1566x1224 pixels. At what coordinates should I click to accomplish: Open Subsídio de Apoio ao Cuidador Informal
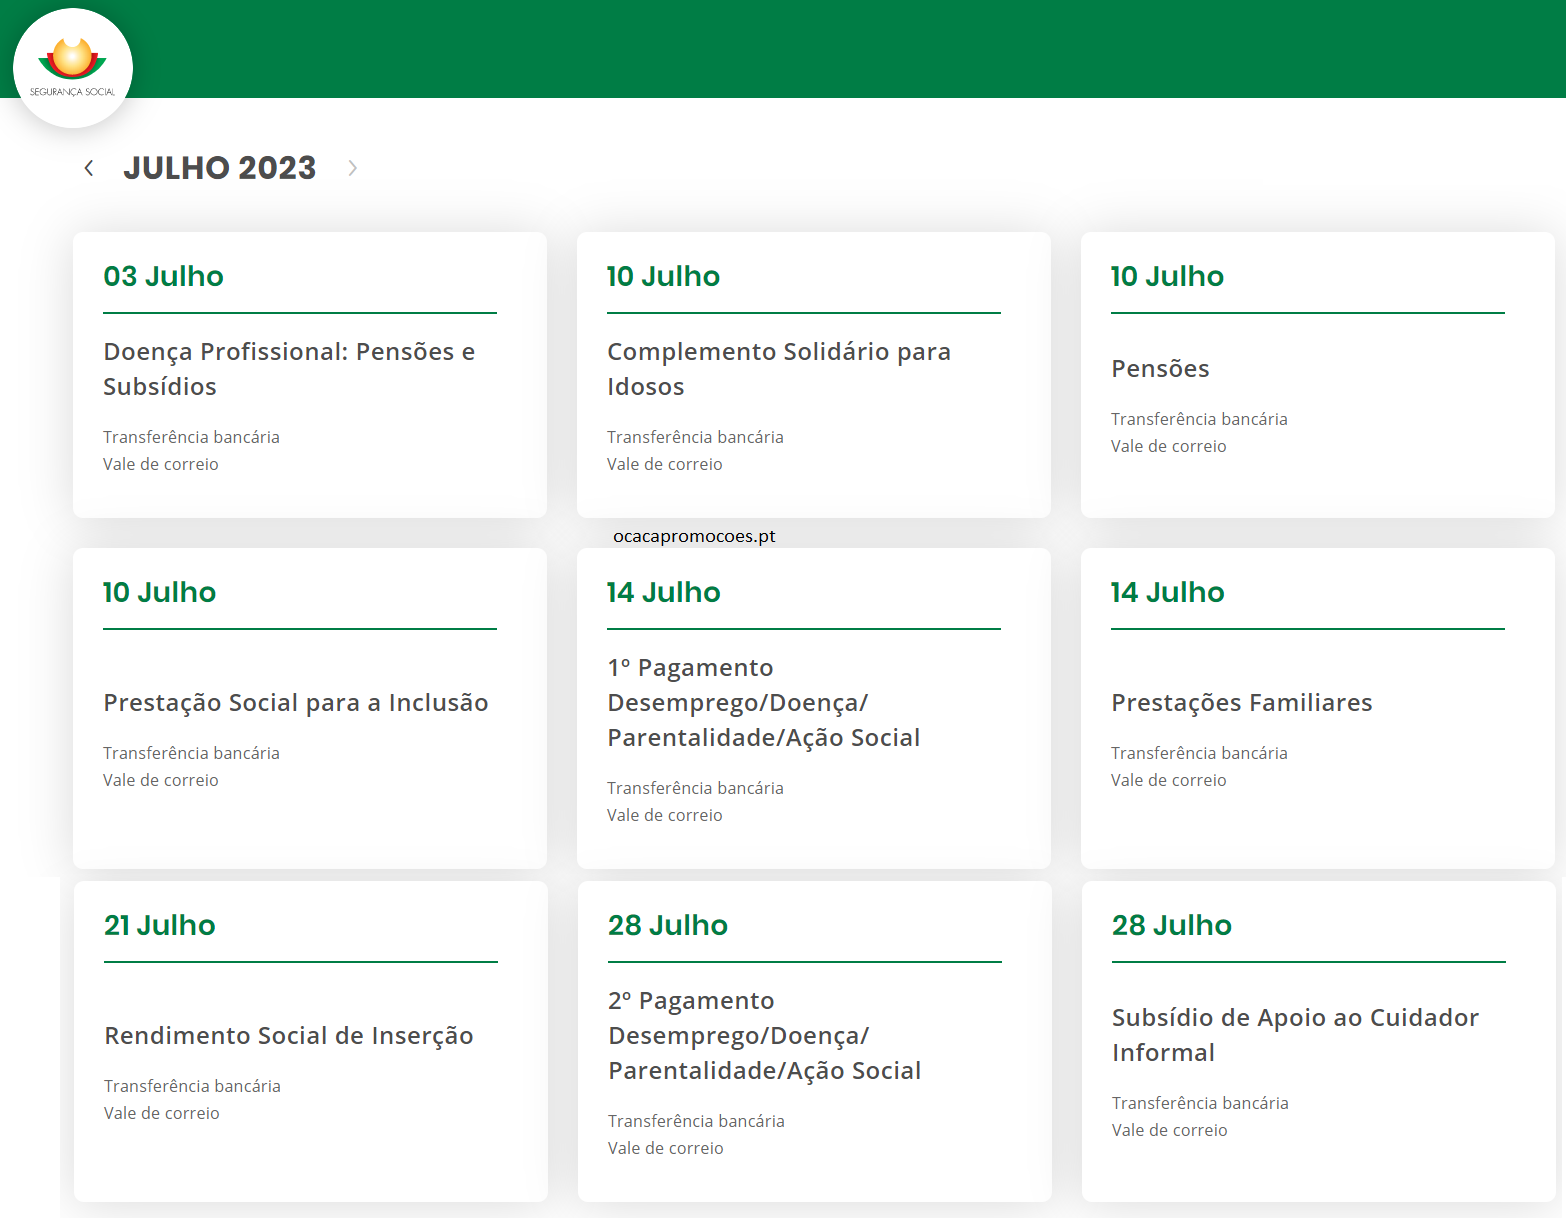1294,1035
